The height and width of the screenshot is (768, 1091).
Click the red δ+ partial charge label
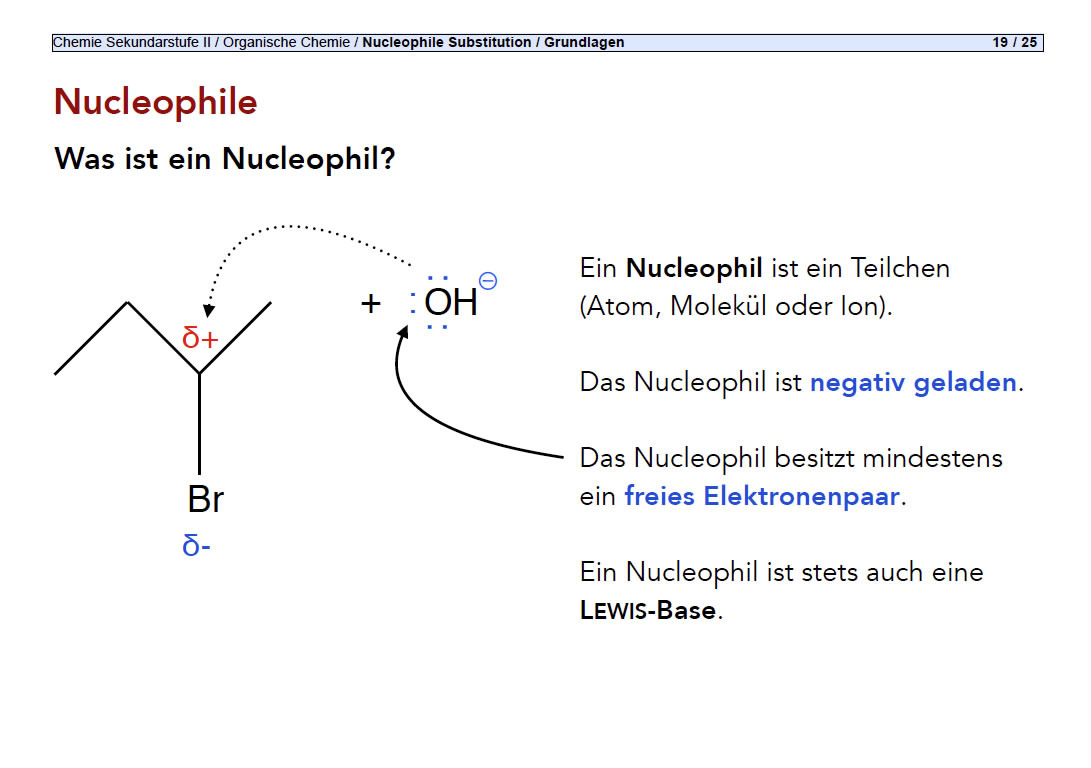(200, 338)
